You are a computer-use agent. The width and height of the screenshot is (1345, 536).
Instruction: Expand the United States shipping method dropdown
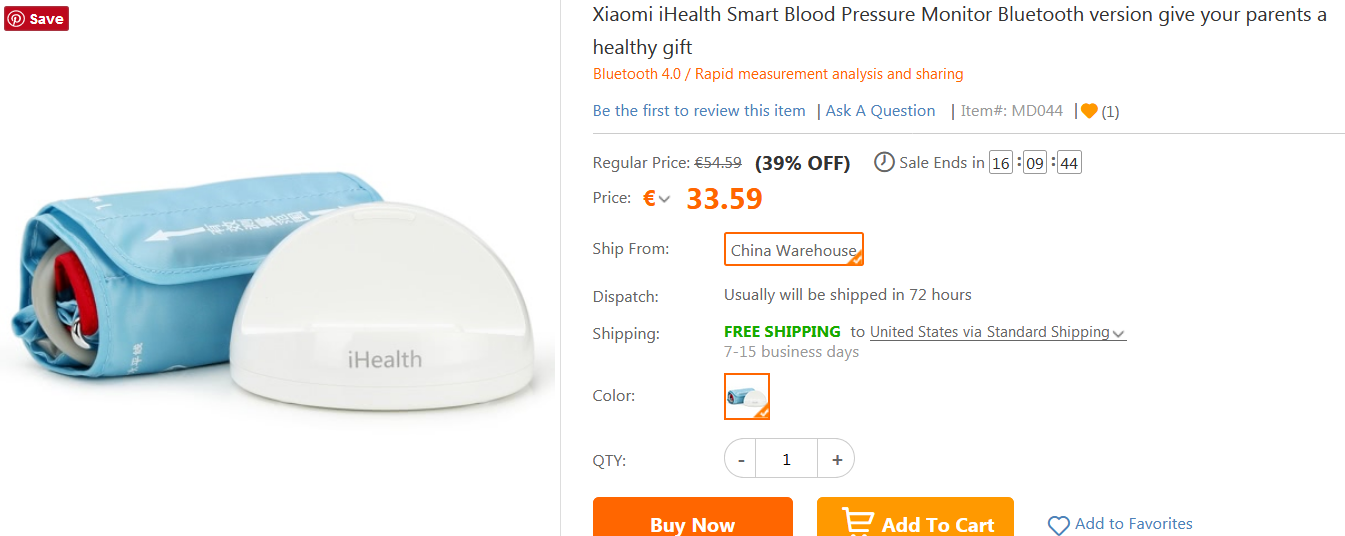click(1118, 333)
